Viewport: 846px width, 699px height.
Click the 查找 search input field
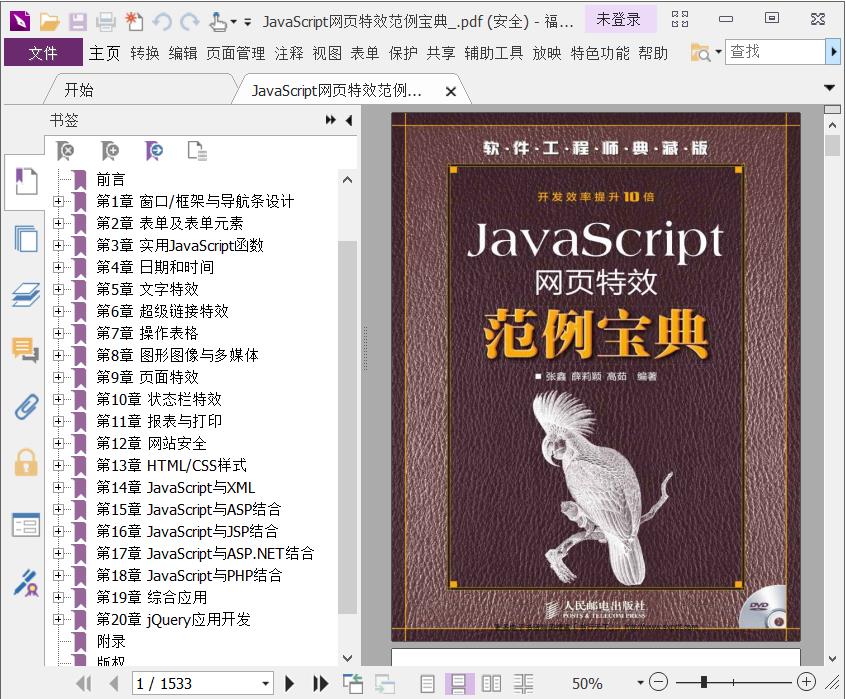tap(776, 52)
